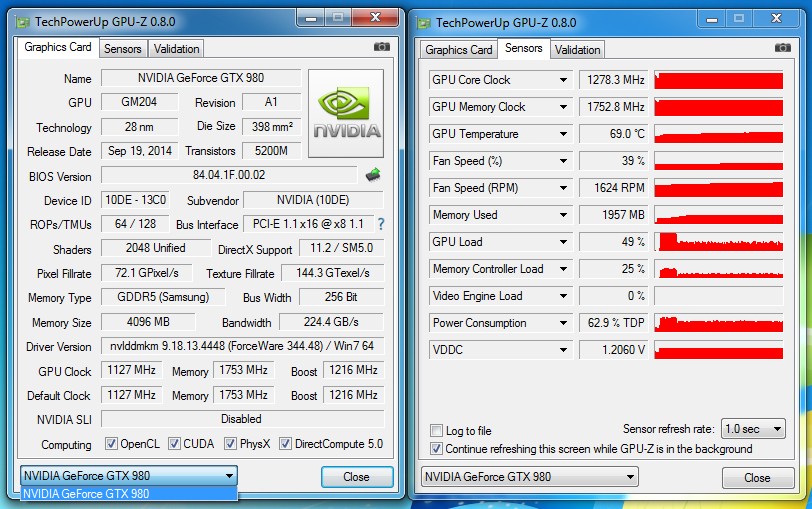Click the camera screenshot icon in Sensors window
812x509 pixels.
pyautogui.click(x=782, y=48)
